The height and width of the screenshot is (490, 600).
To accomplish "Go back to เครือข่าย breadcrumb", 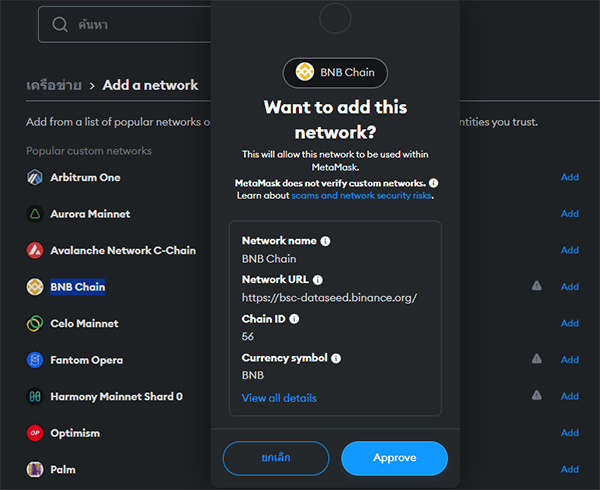I will [52, 85].
